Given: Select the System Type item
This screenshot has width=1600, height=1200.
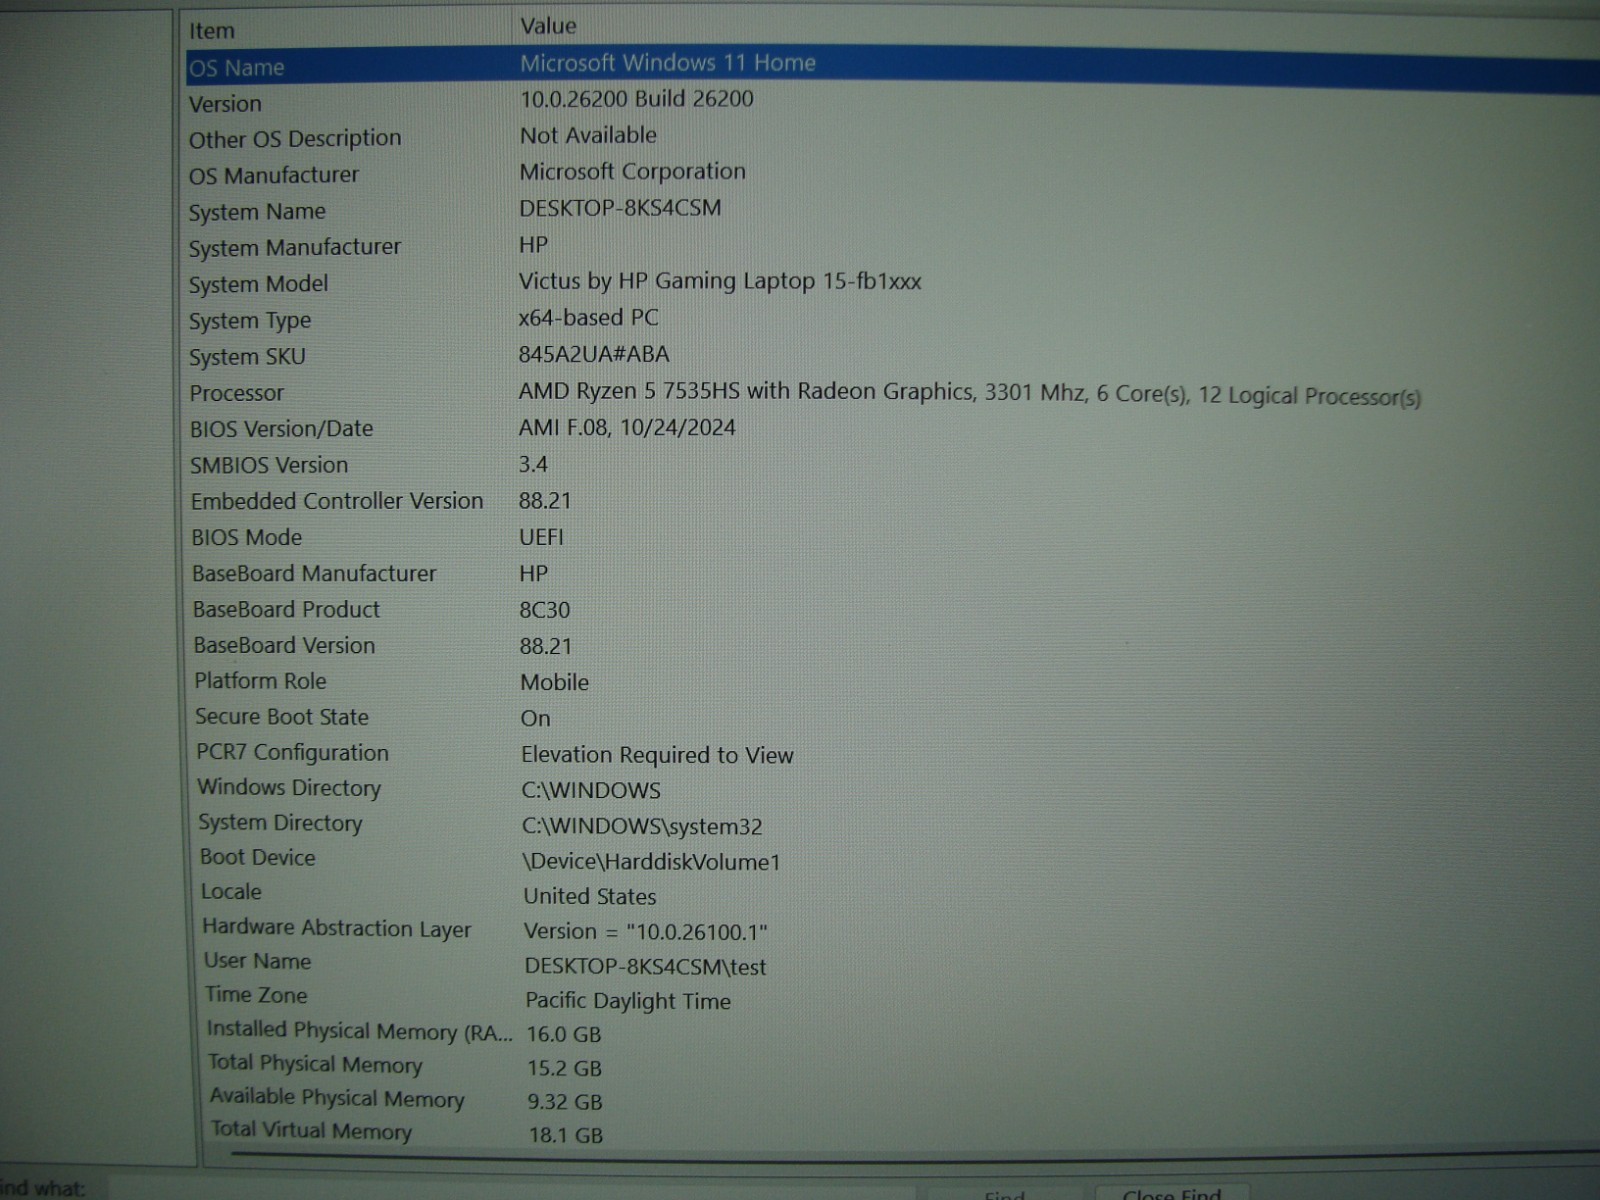Looking at the screenshot, I should 250,321.
